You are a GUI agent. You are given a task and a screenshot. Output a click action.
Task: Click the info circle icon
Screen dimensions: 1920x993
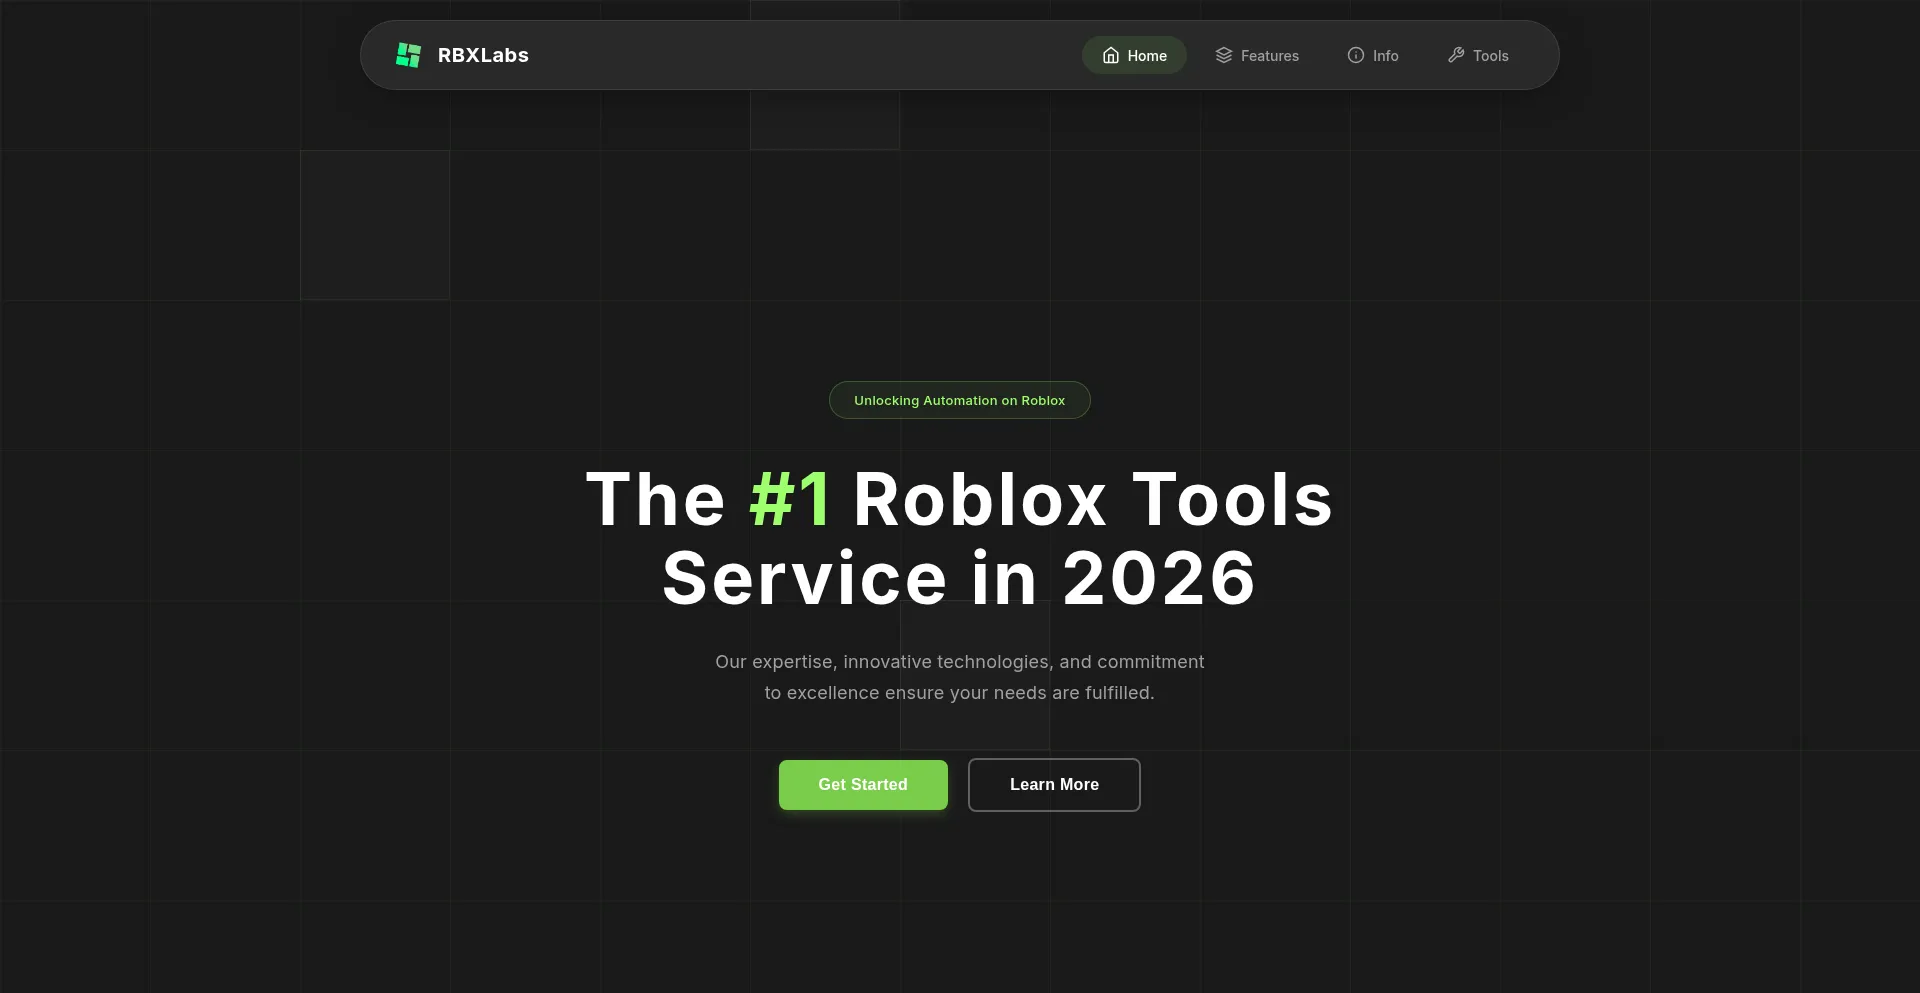[1356, 55]
